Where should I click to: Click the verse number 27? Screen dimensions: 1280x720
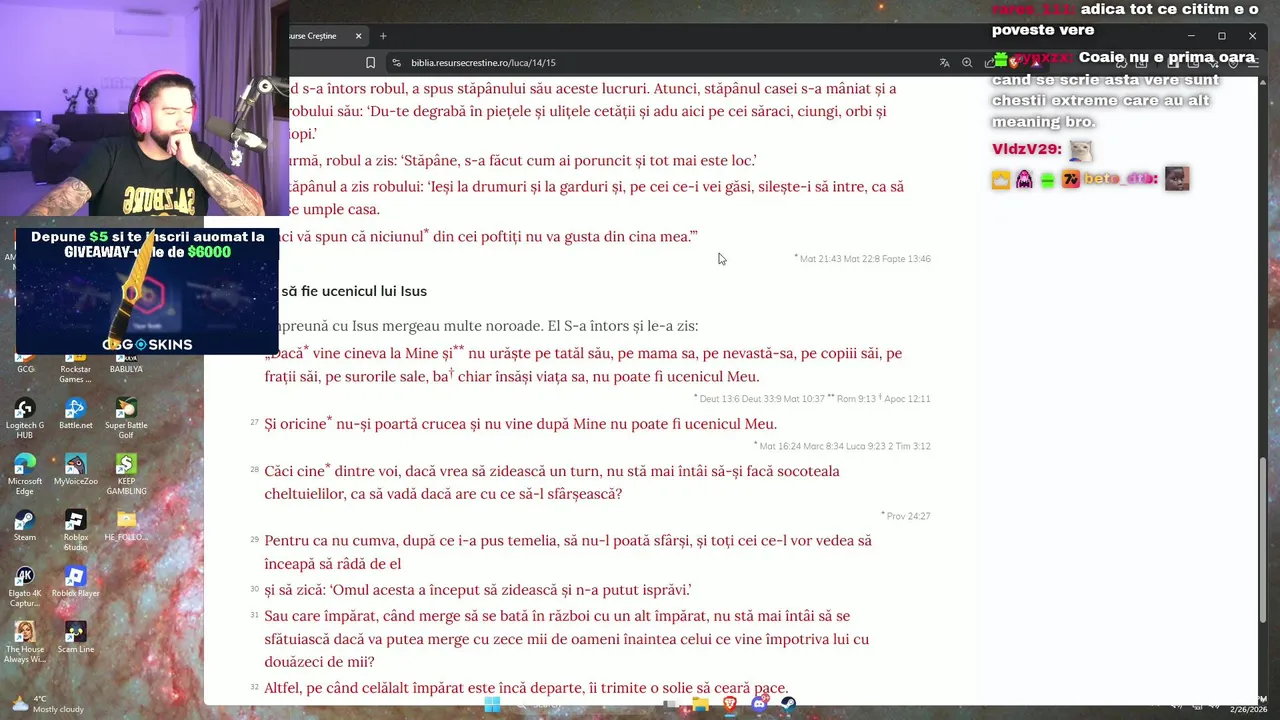tap(254, 422)
